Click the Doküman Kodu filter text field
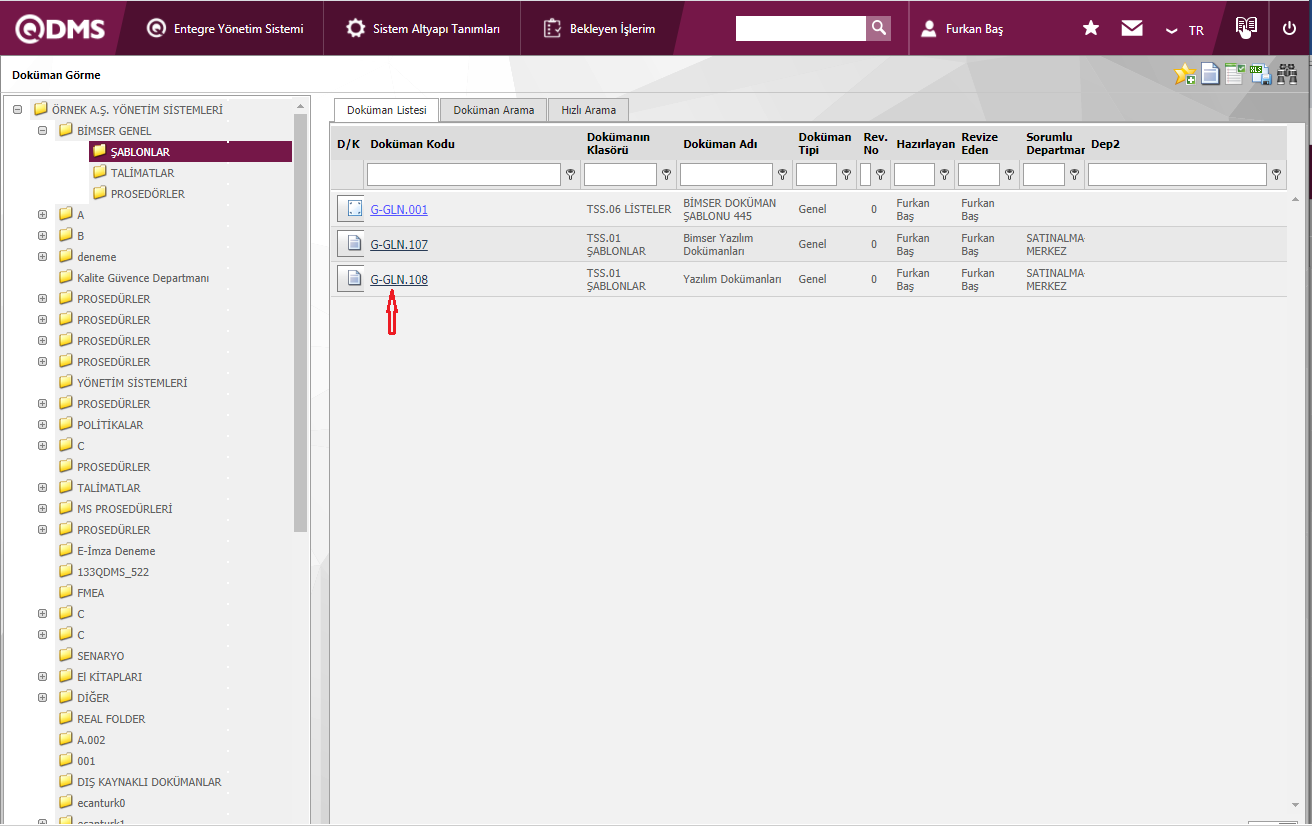The image size is (1312, 826). point(464,175)
